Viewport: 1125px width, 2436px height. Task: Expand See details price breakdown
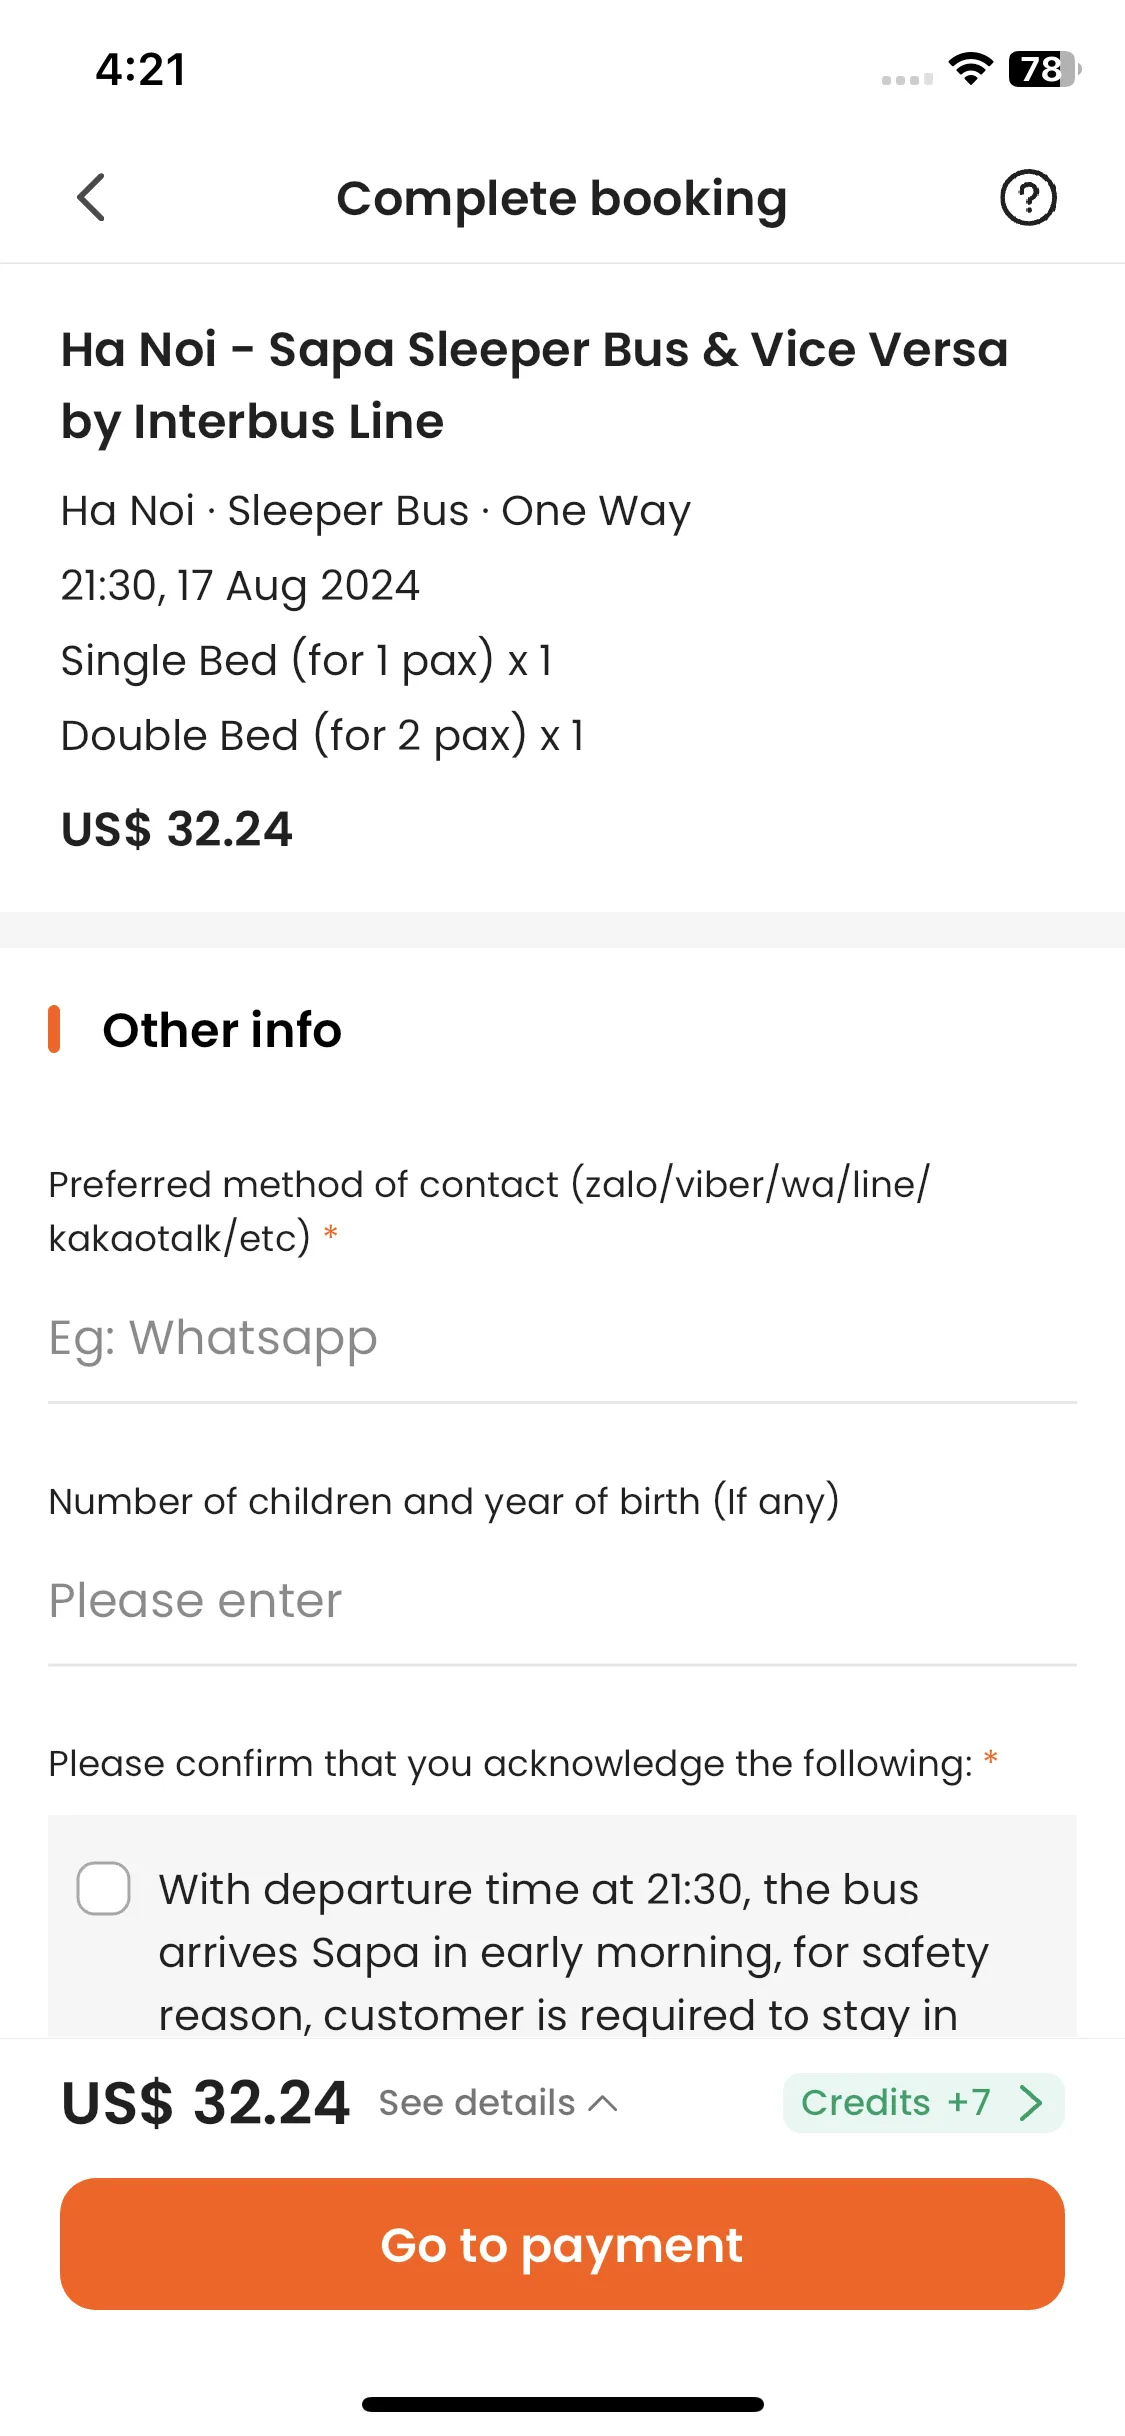coord(497,2103)
